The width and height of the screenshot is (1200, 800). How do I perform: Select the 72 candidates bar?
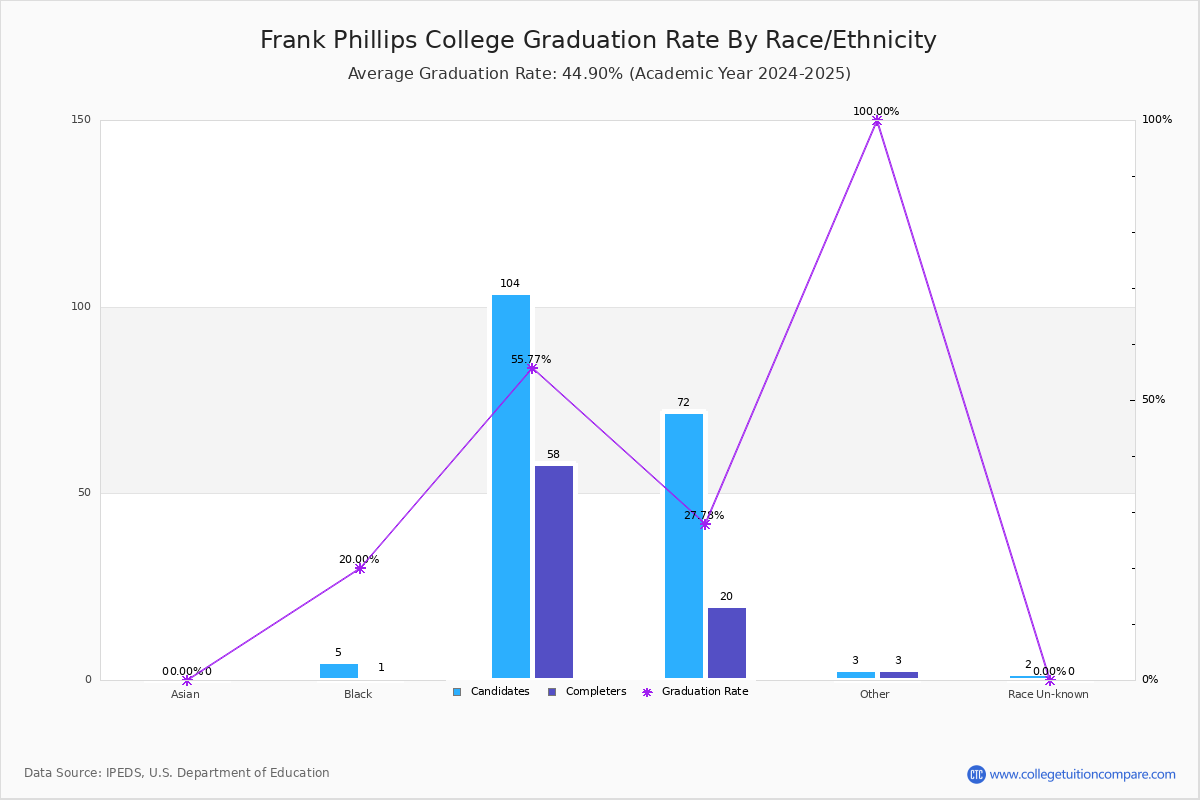pos(684,546)
